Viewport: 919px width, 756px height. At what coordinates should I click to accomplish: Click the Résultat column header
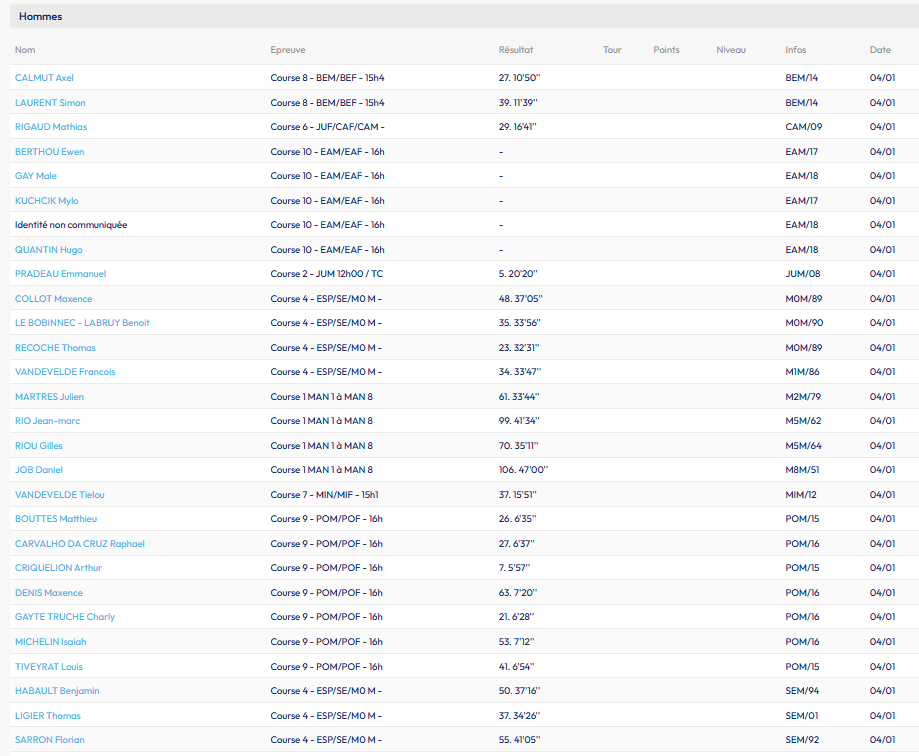click(x=516, y=50)
